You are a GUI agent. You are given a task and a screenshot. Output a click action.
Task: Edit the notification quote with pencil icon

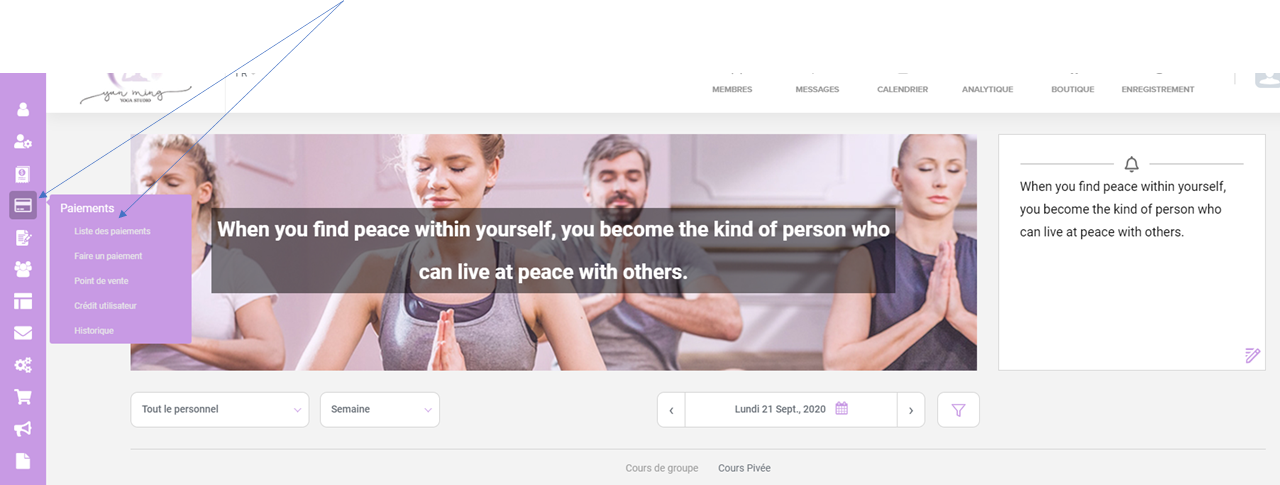[x=1253, y=355]
